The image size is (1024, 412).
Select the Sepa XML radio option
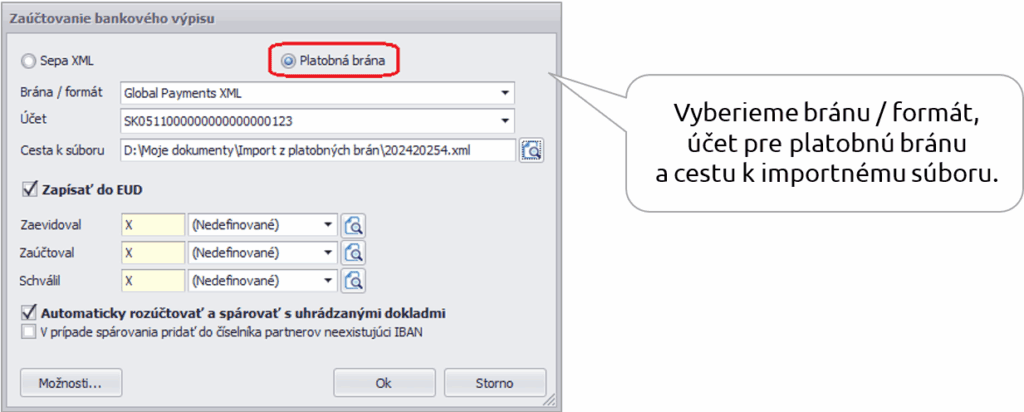coord(27,61)
